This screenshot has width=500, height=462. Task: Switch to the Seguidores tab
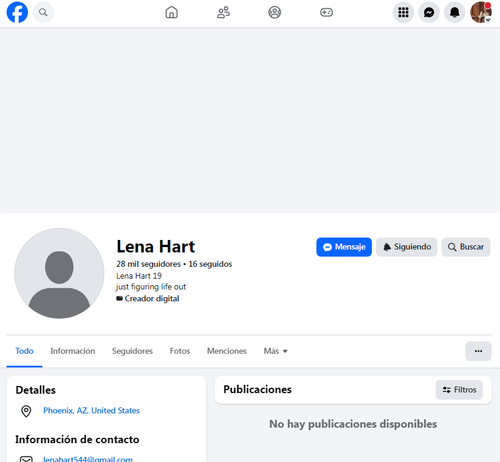(132, 351)
